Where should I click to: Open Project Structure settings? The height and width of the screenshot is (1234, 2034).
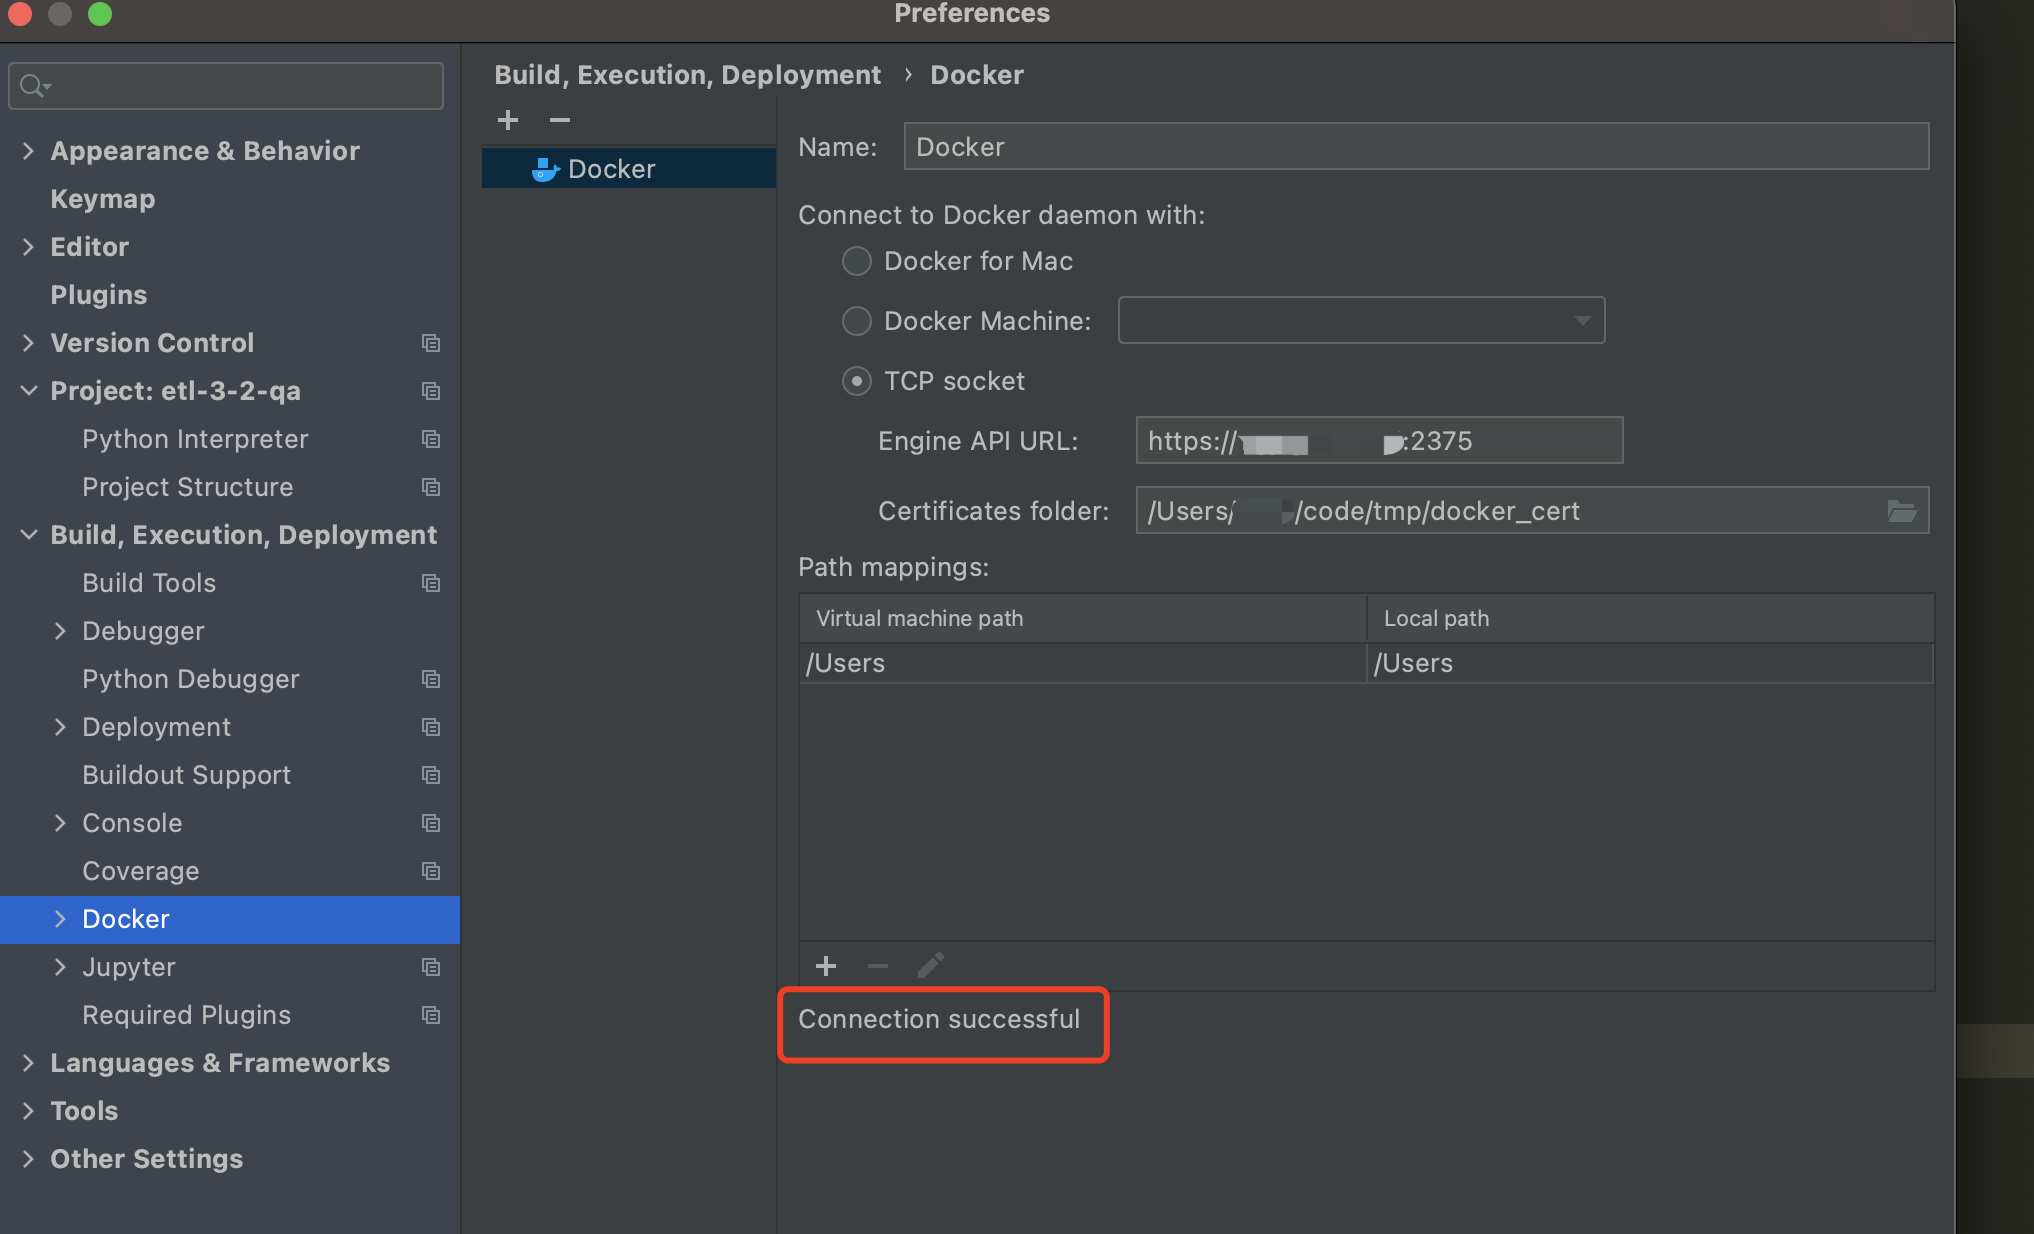click(x=188, y=487)
